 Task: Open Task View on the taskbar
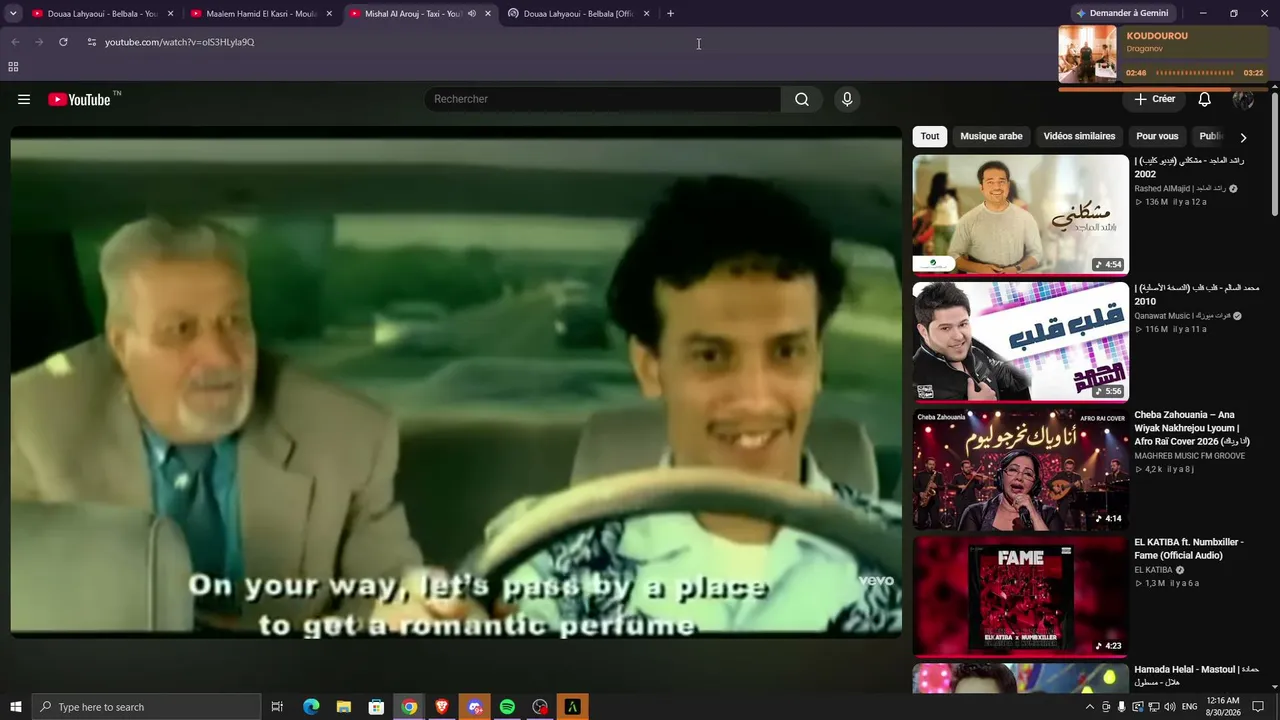pos(277,707)
